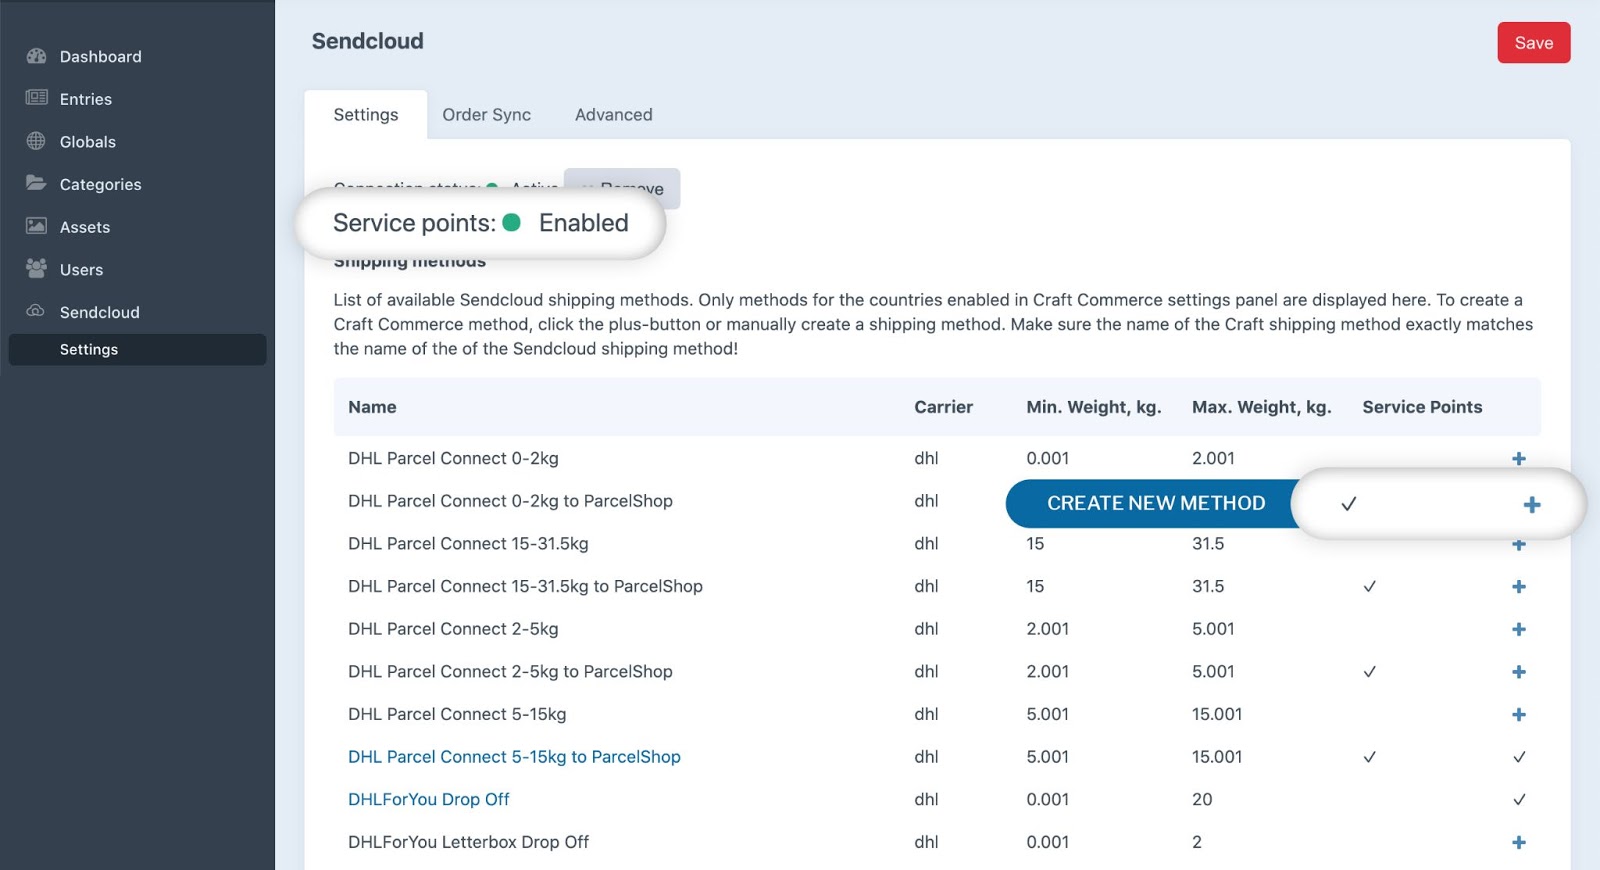Click created checkmark for DHLForYou Drop Off
This screenshot has height=870, width=1600.
click(x=1519, y=800)
